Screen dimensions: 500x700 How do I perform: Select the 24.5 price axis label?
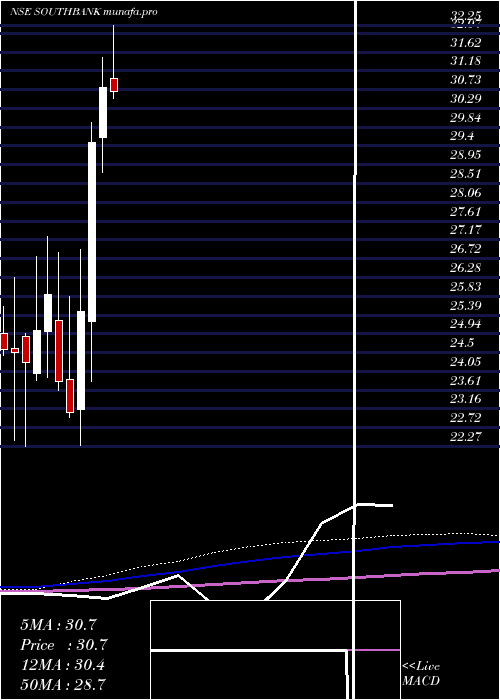[x=462, y=343]
